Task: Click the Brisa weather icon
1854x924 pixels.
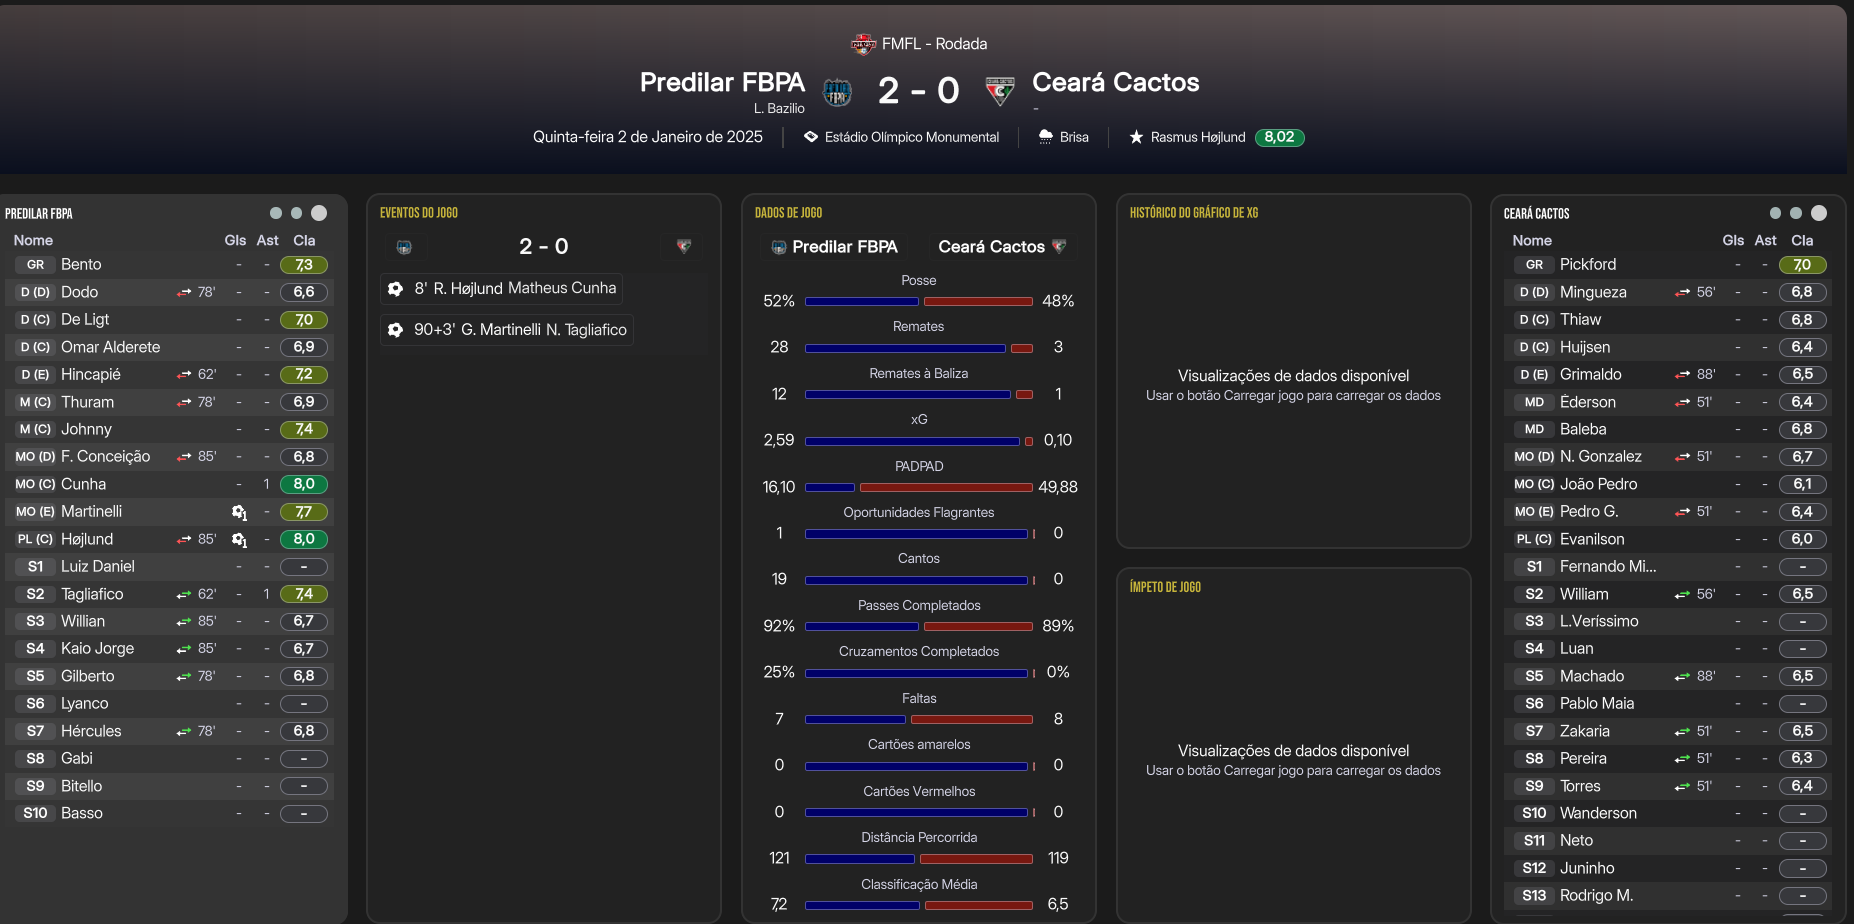Action: (1046, 137)
